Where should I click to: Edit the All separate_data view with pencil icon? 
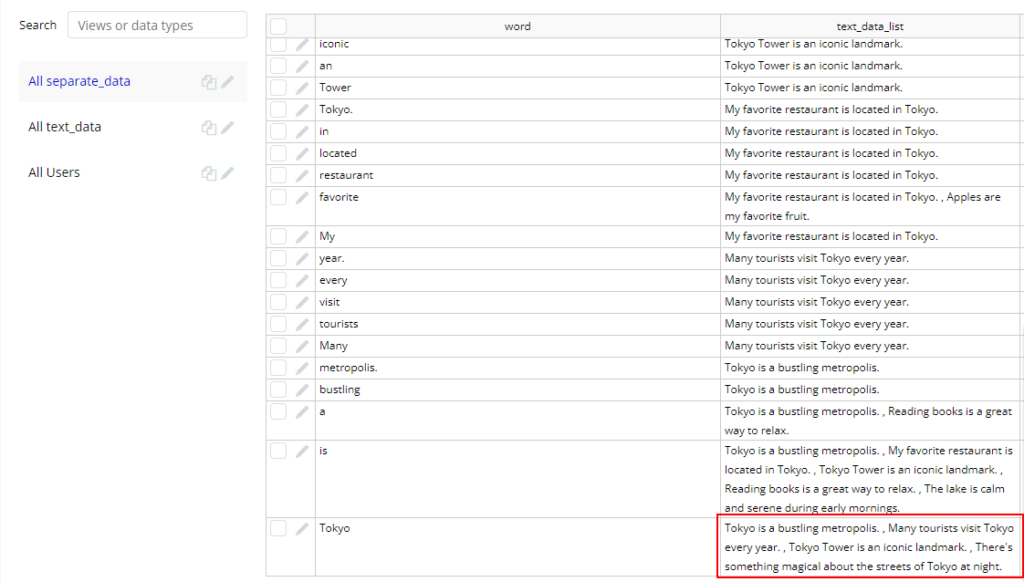[227, 82]
